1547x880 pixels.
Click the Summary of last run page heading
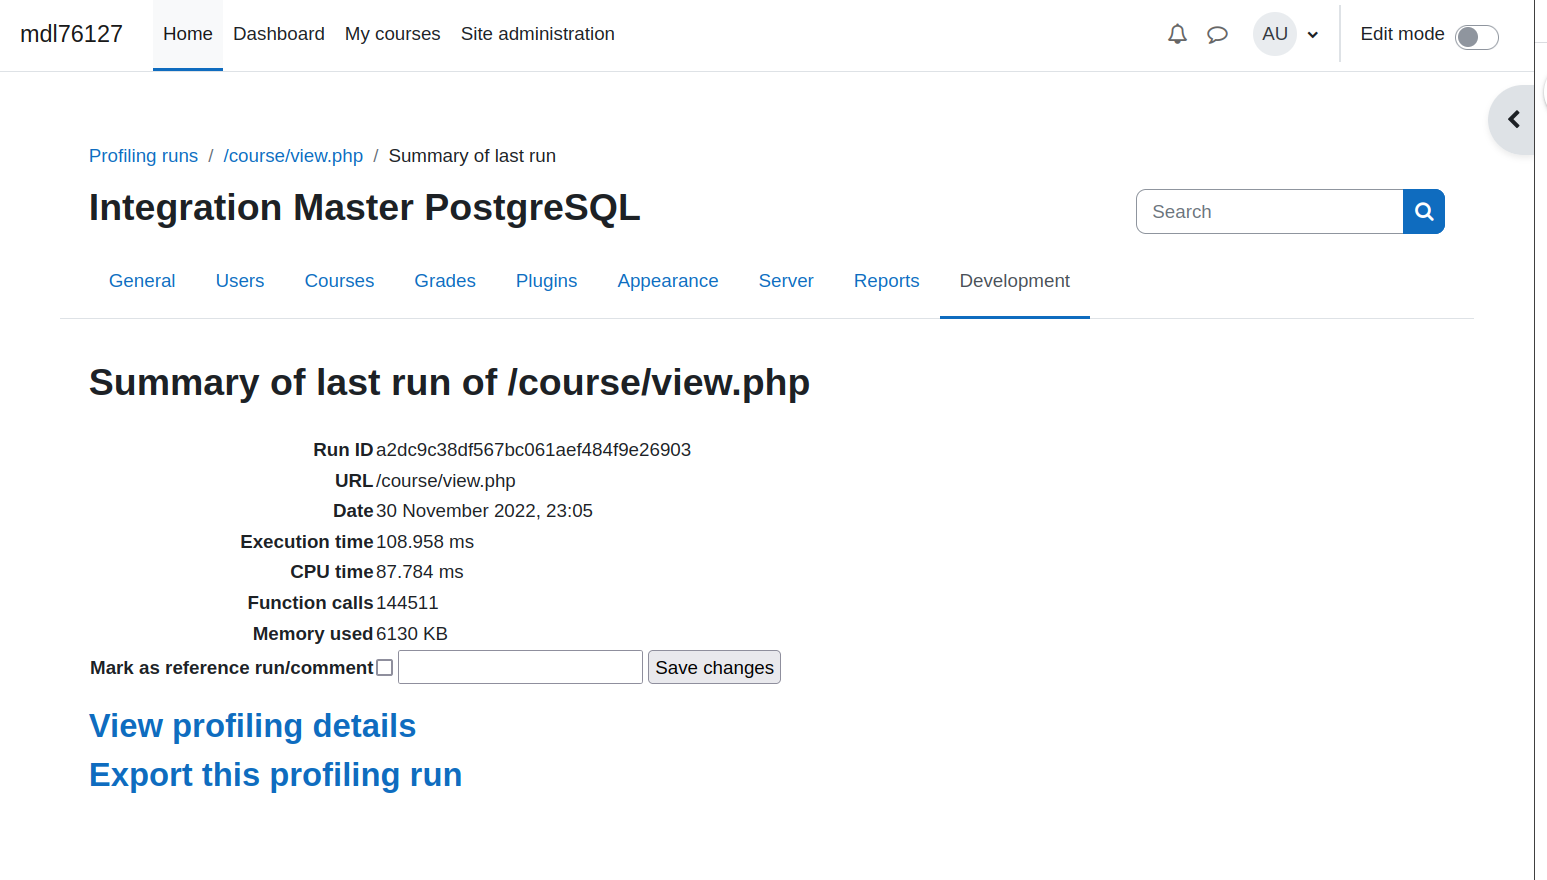click(450, 383)
